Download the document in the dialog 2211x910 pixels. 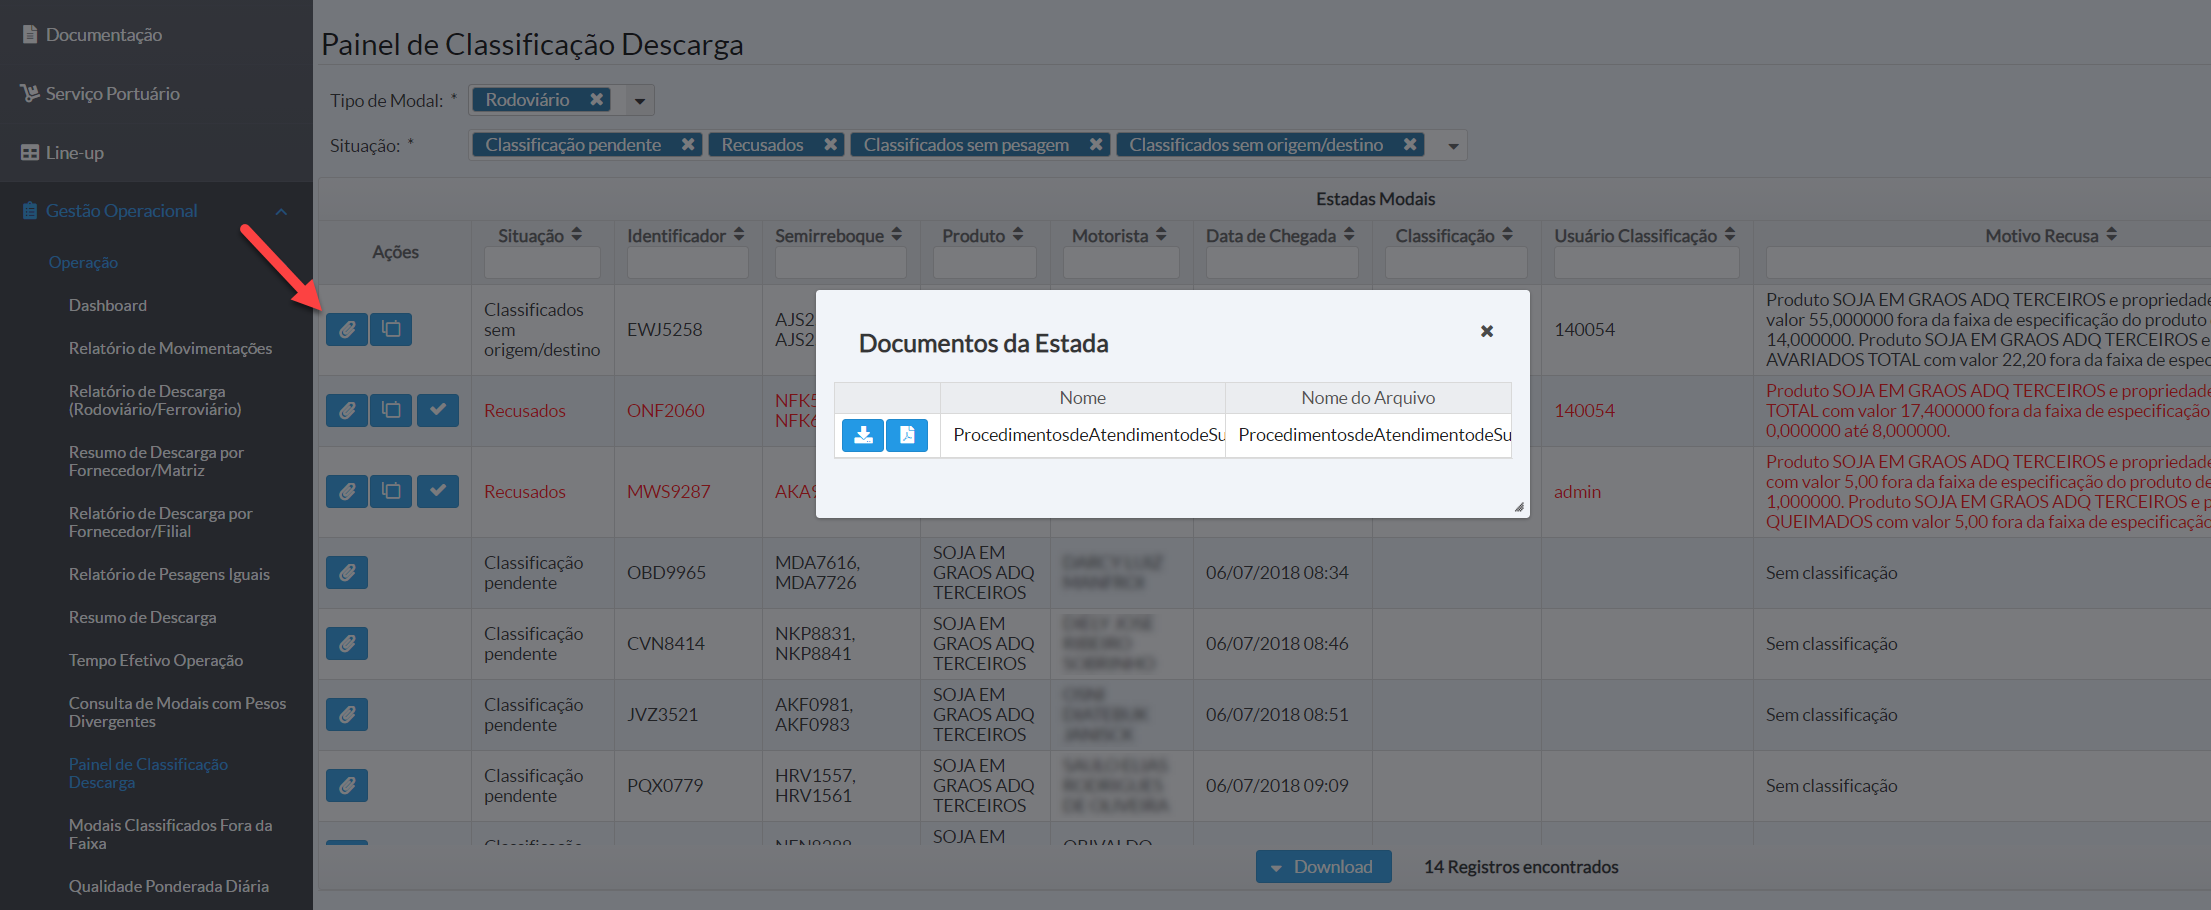(862, 435)
